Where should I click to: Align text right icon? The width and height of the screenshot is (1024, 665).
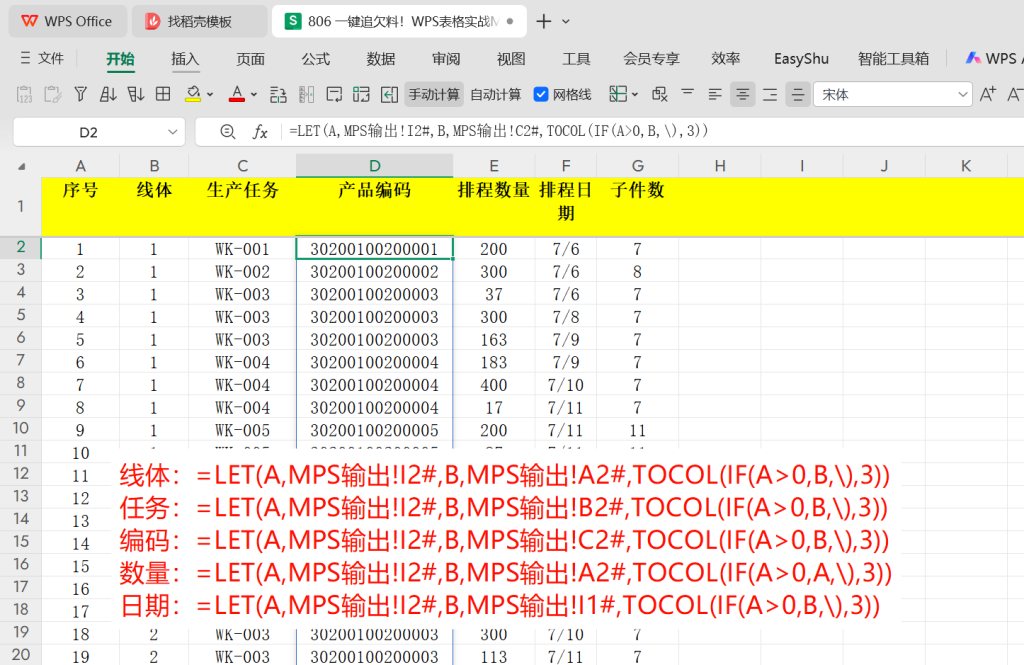click(x=770, y=95)
